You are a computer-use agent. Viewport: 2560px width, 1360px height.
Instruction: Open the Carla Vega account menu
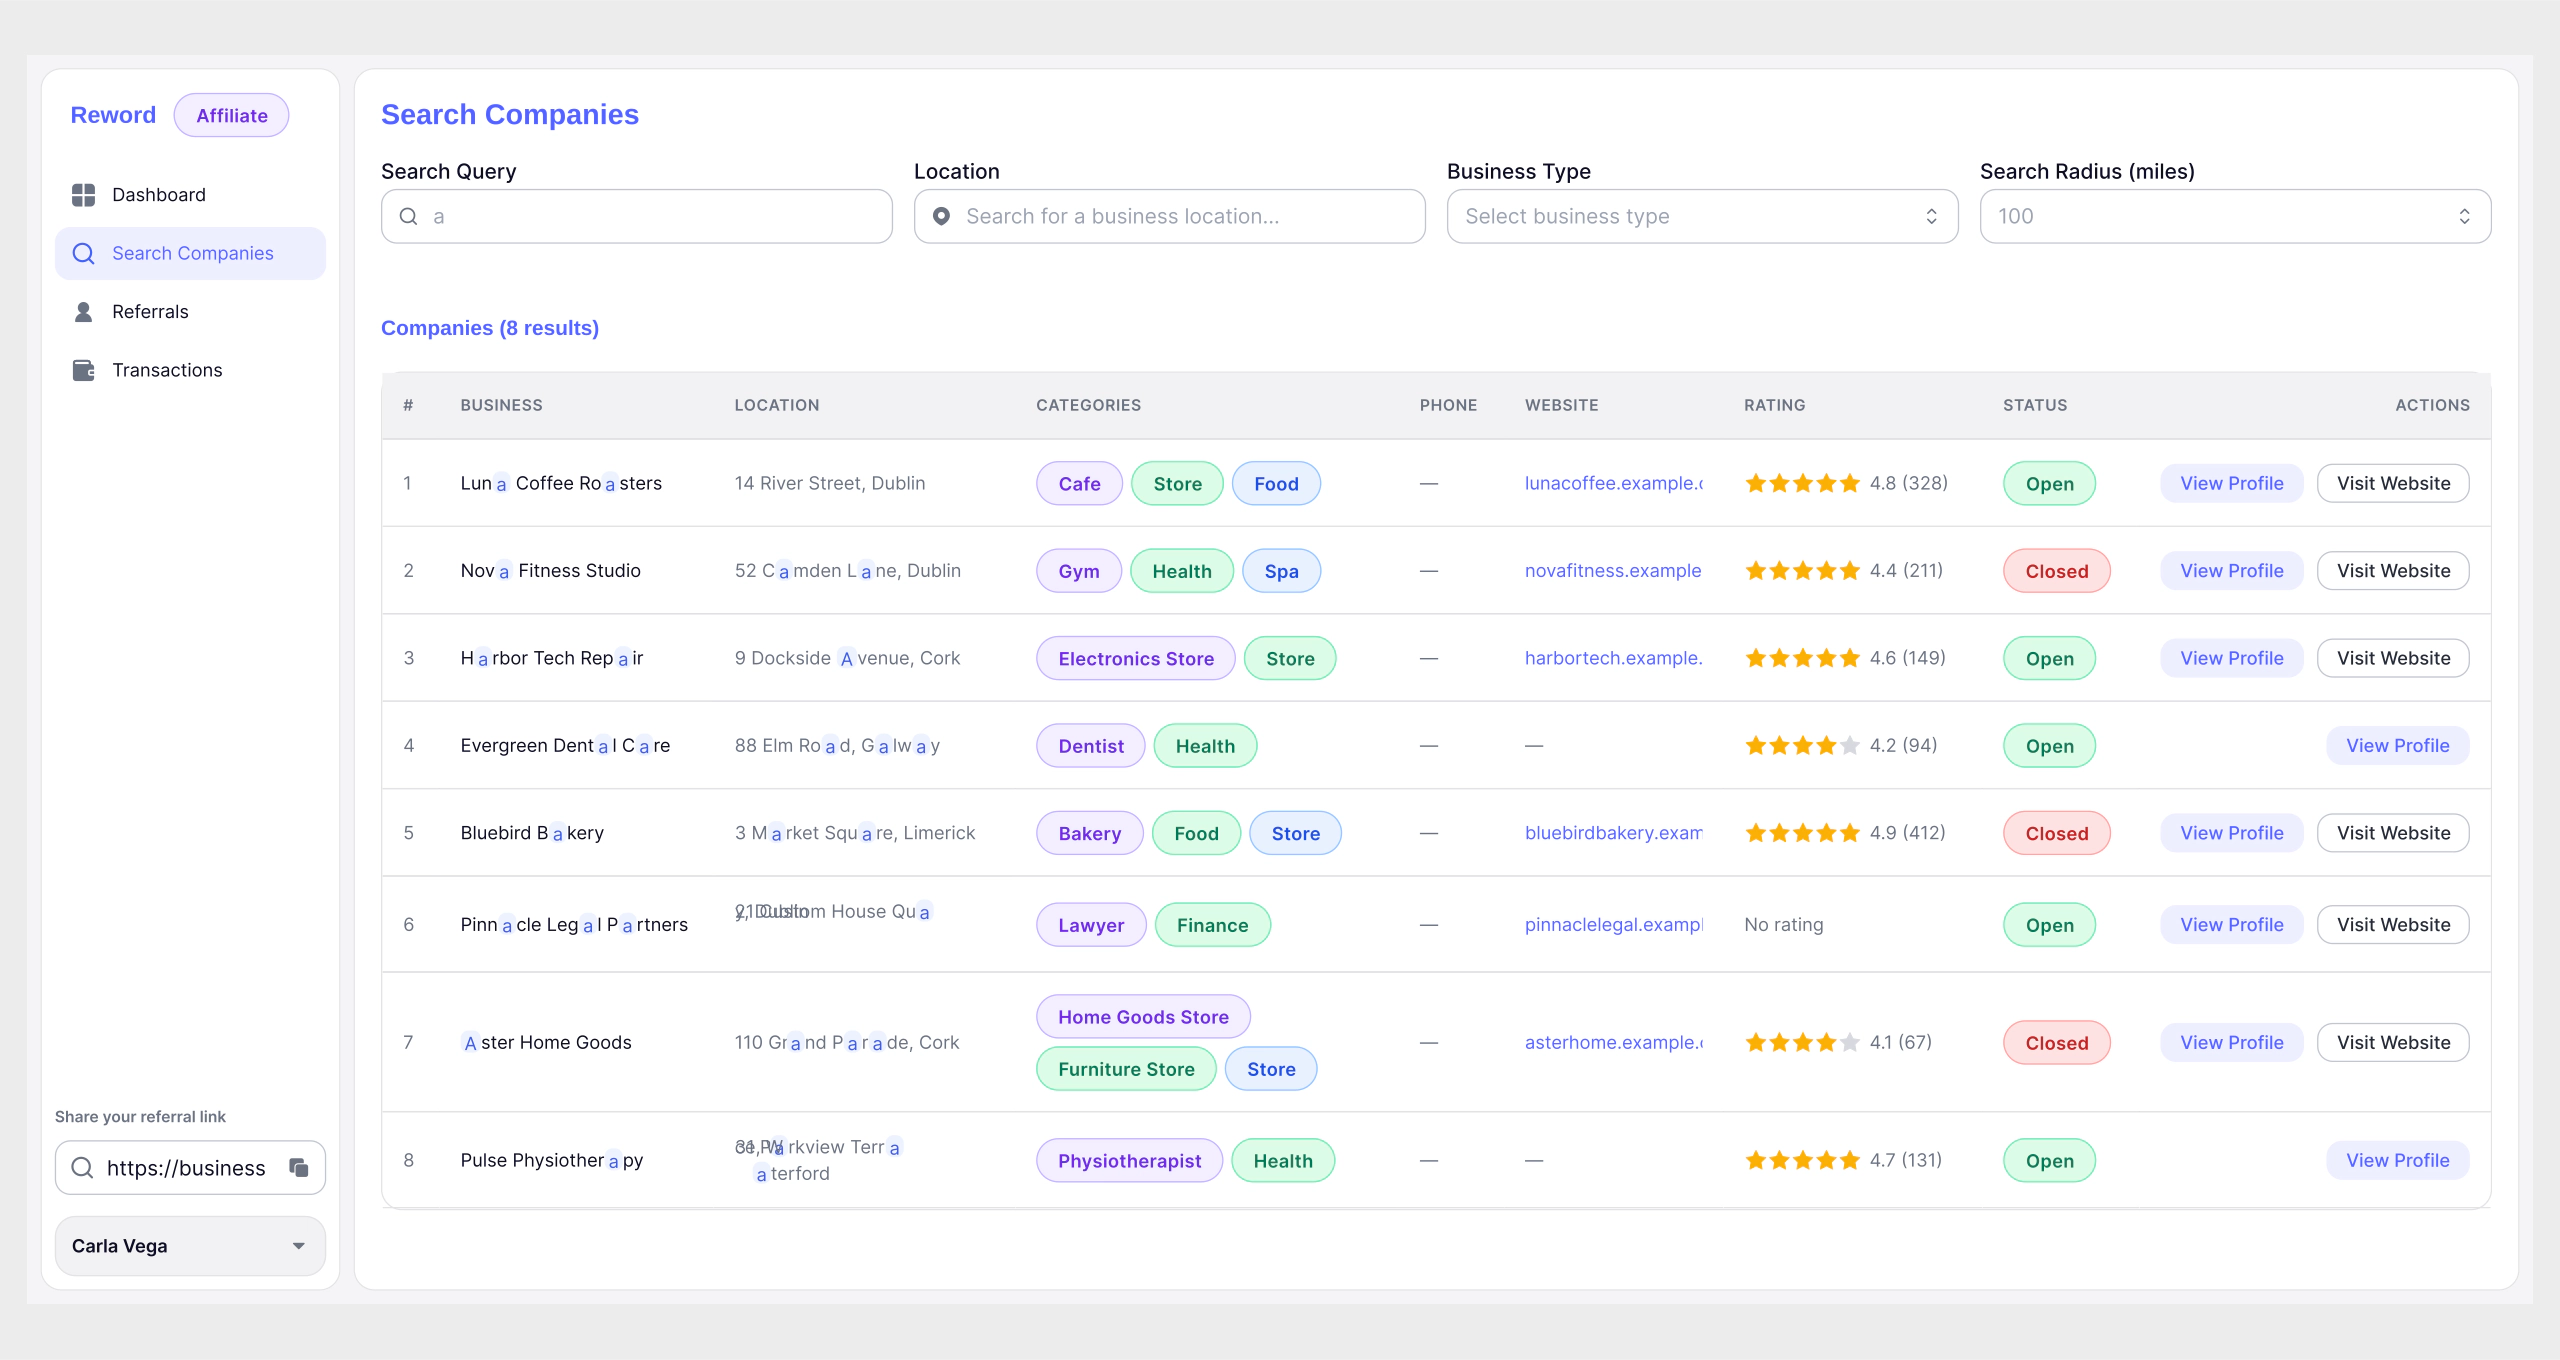190,1246
